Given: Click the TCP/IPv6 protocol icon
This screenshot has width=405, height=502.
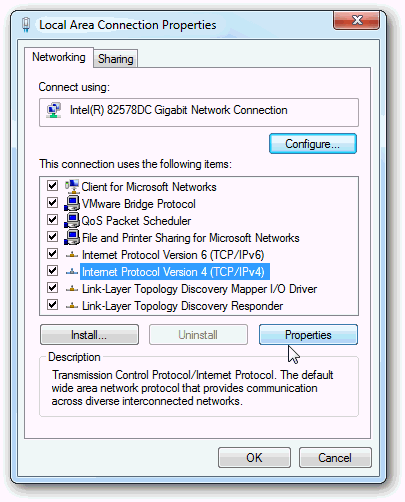Looking at the screenshot, I should (72, 255).
